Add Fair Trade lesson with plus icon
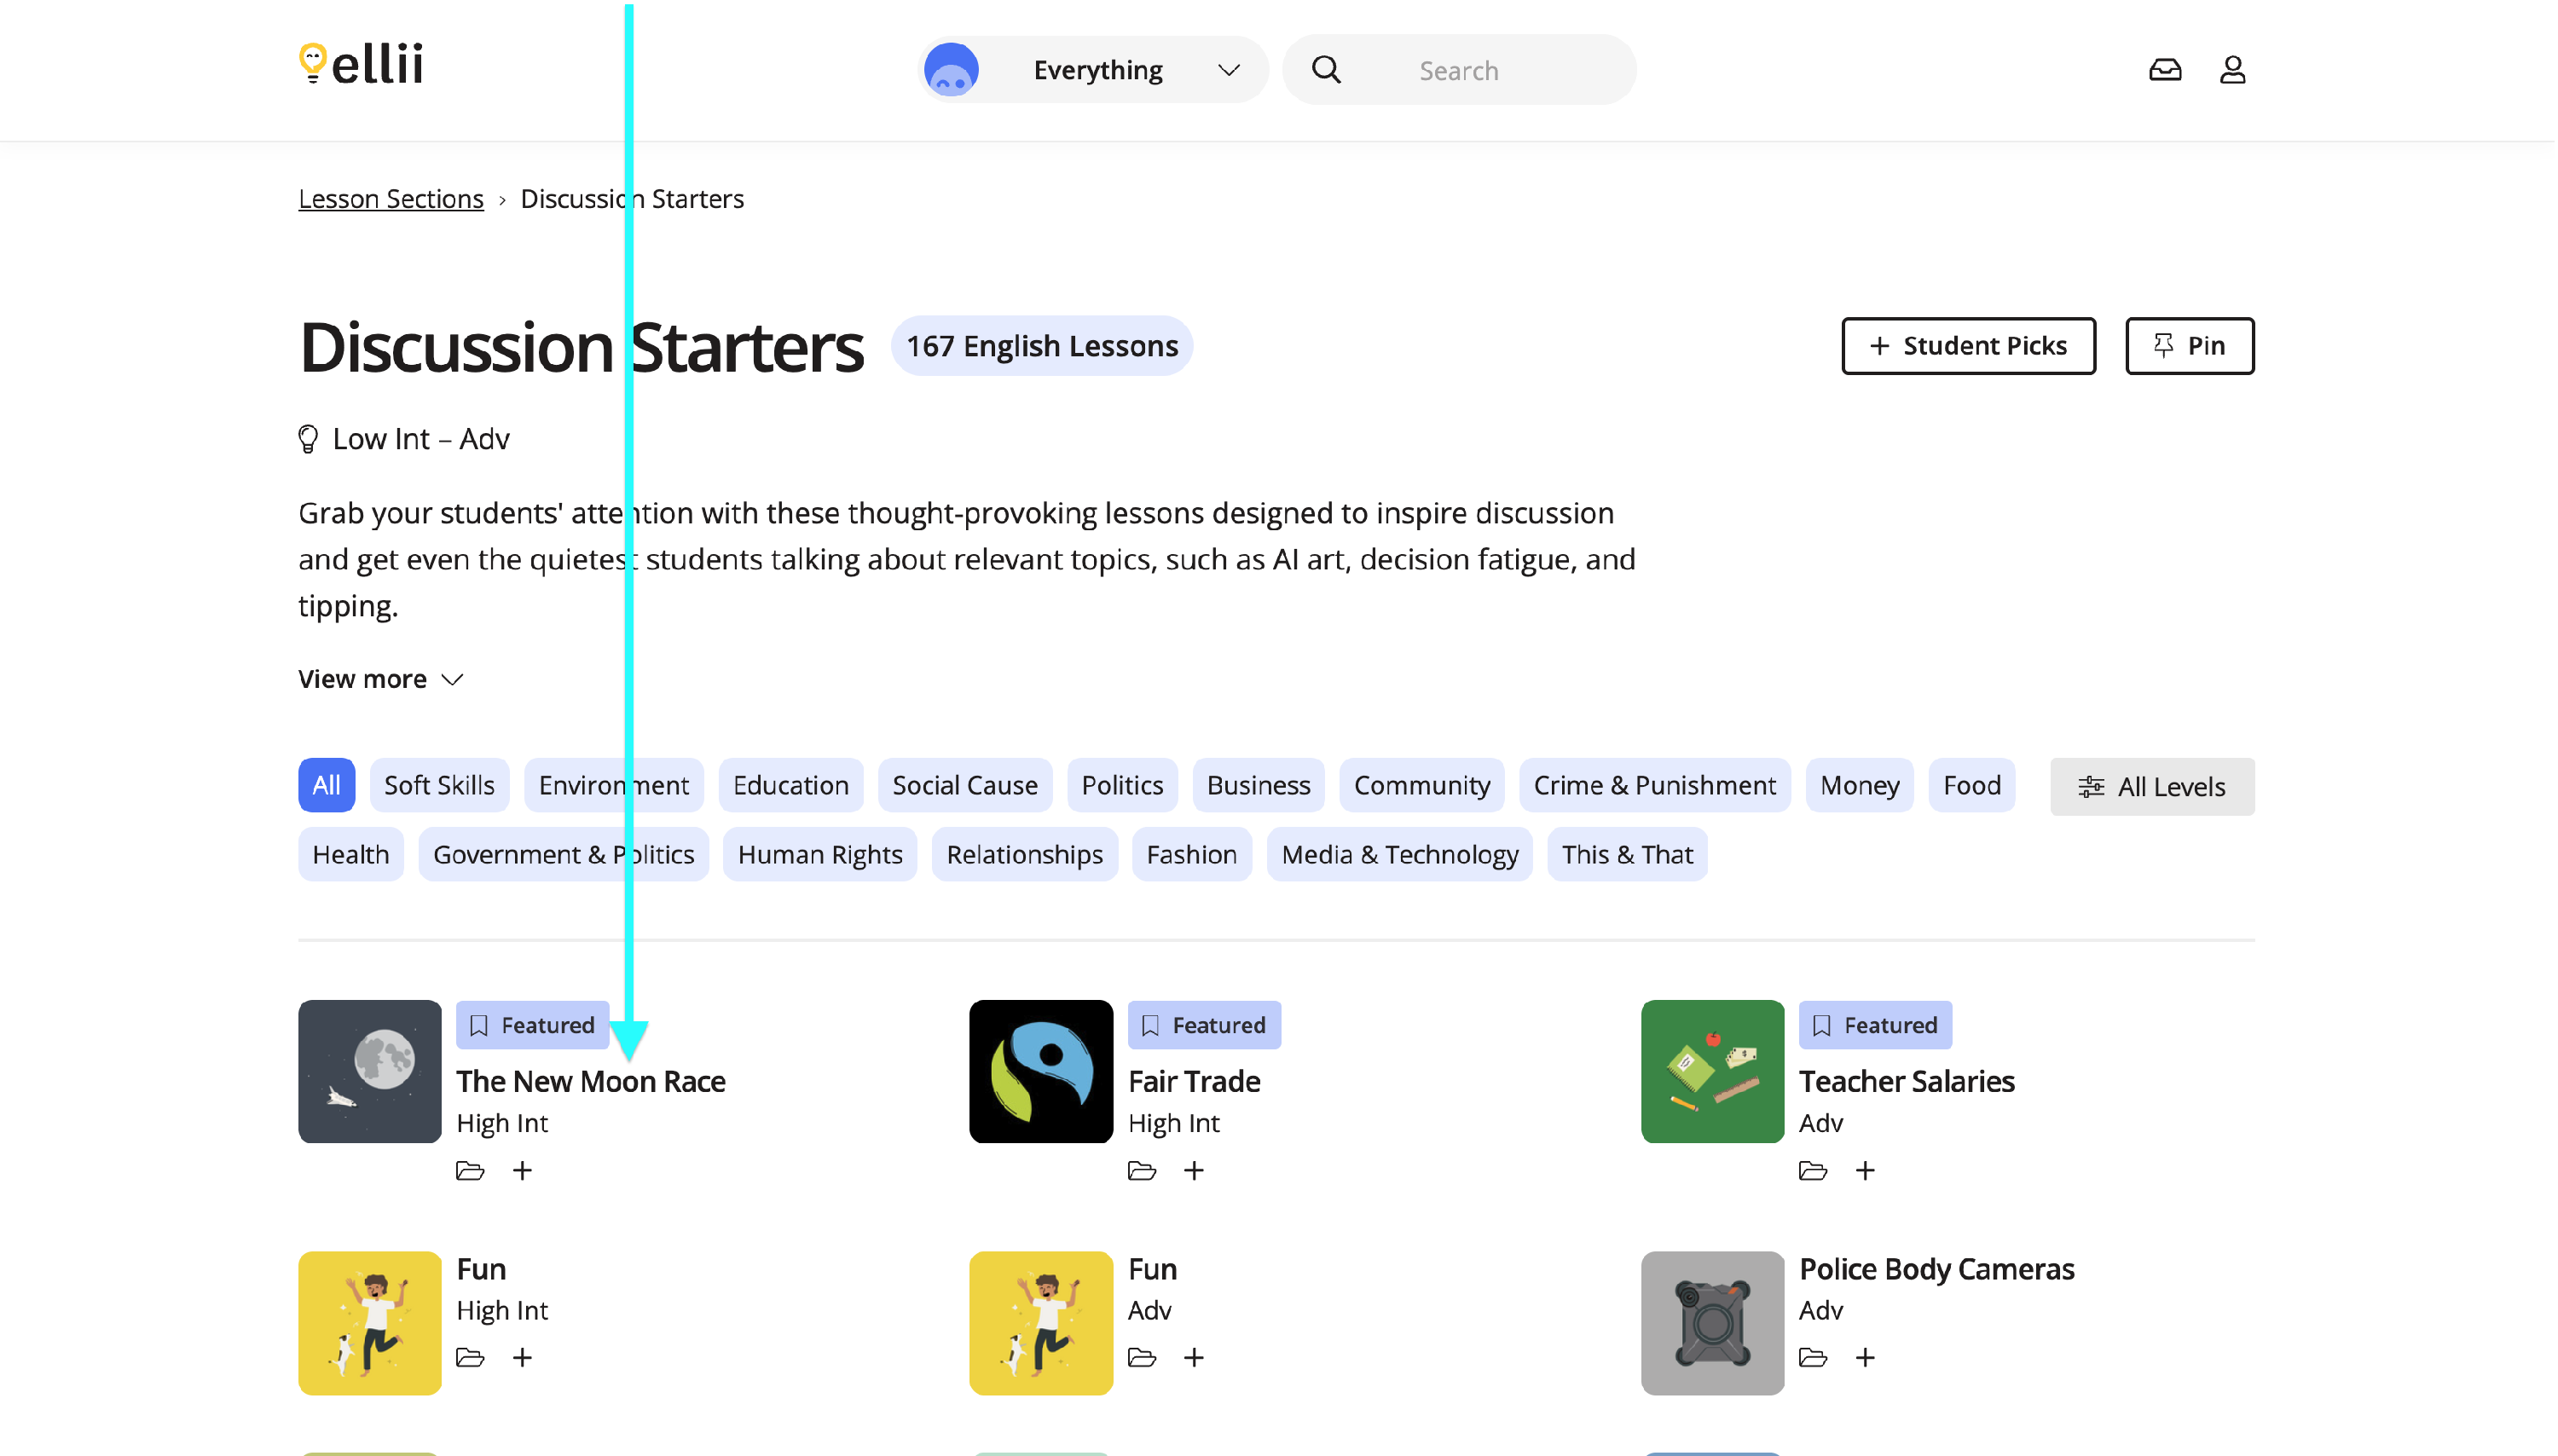The image size is (2558, 1456). point(1194,1171)
